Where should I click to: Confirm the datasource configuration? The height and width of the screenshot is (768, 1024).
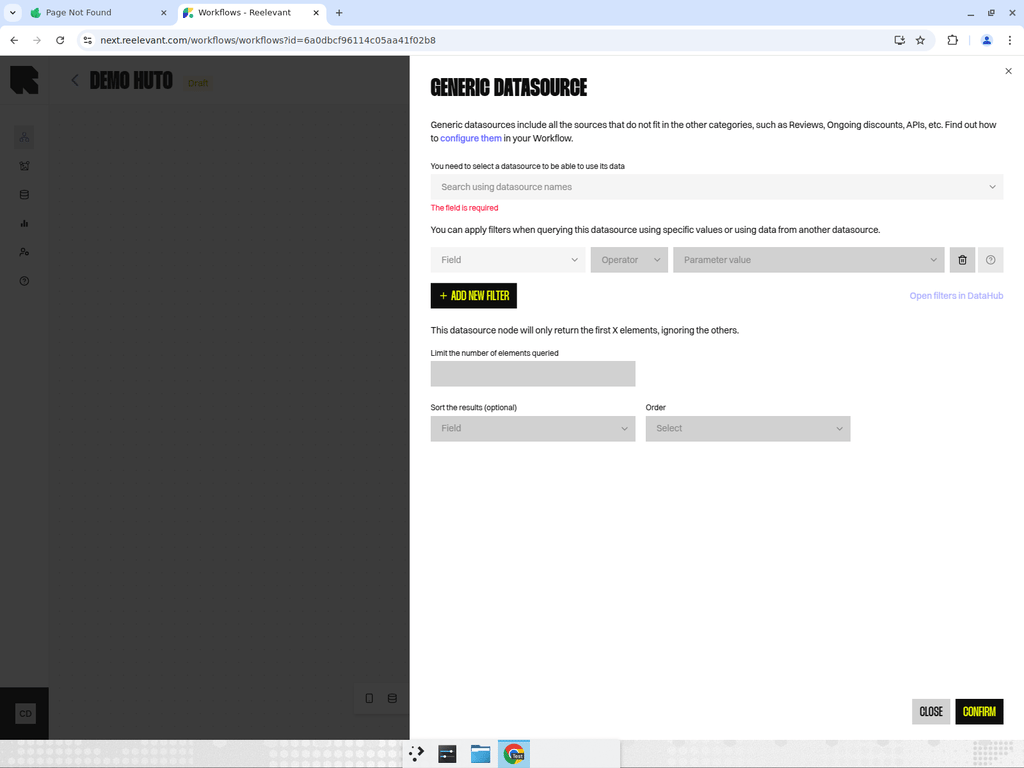tap(979, 712)
